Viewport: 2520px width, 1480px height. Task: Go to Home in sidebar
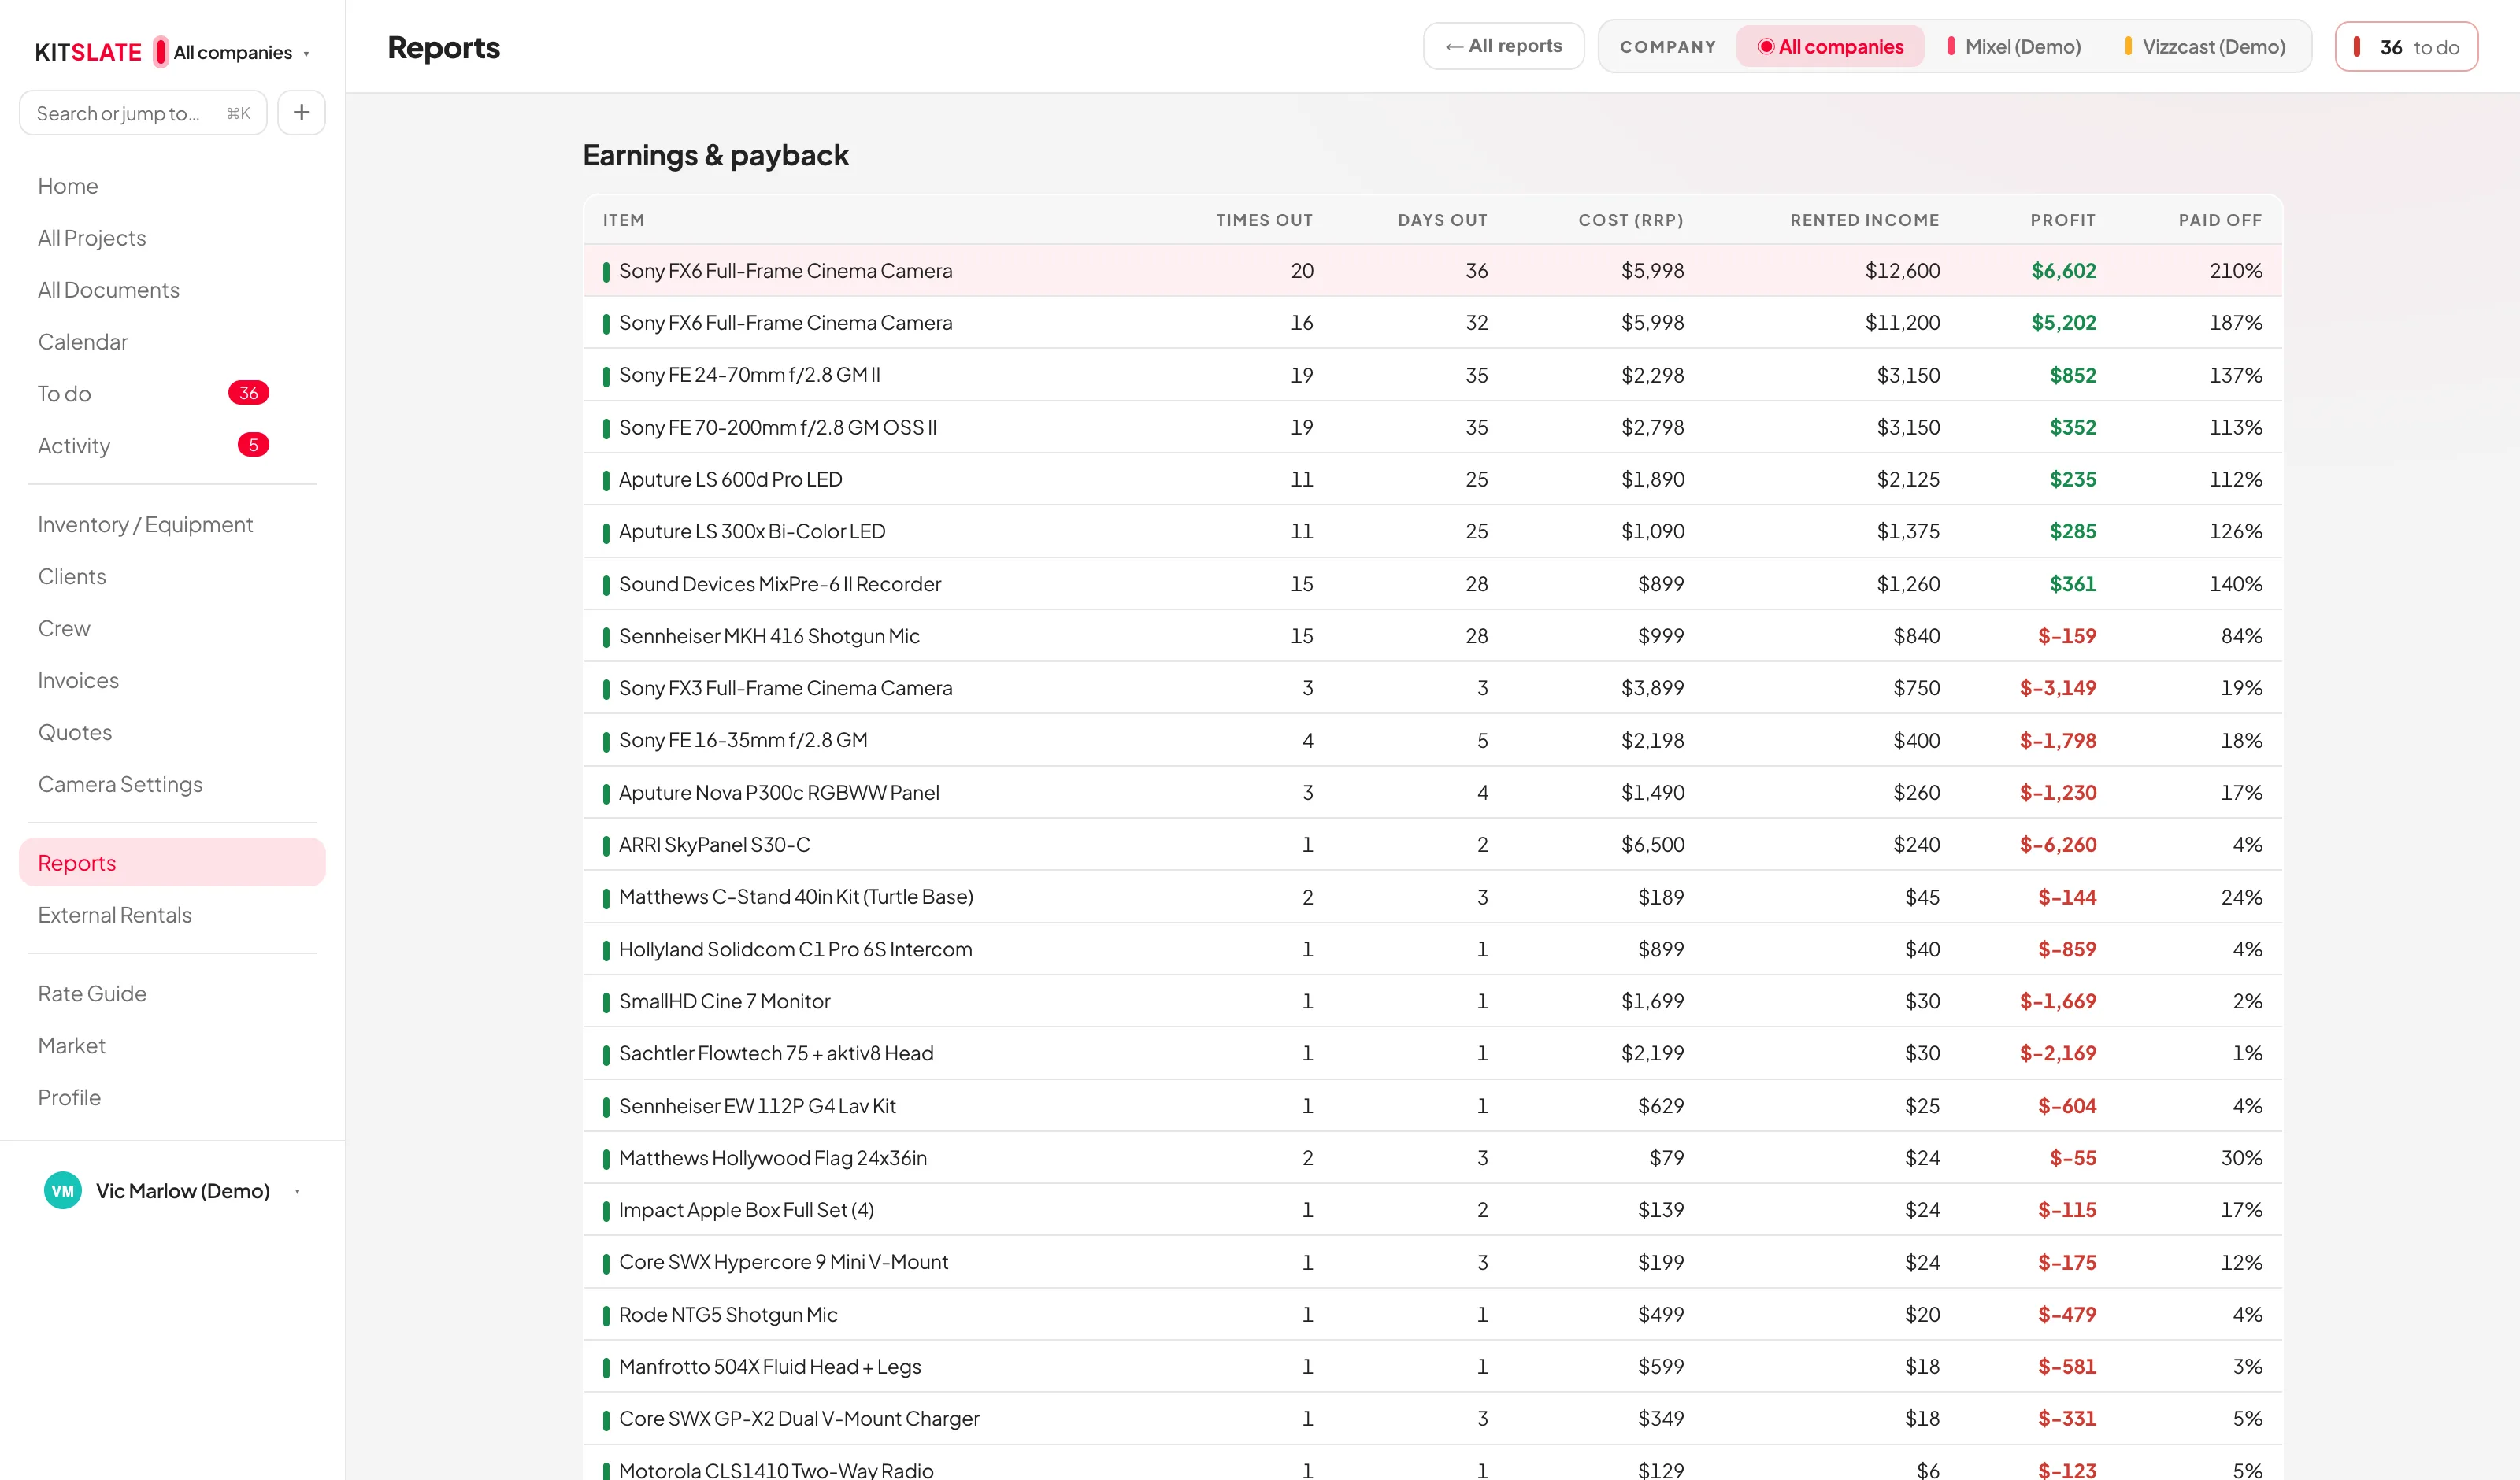(68, 186)
